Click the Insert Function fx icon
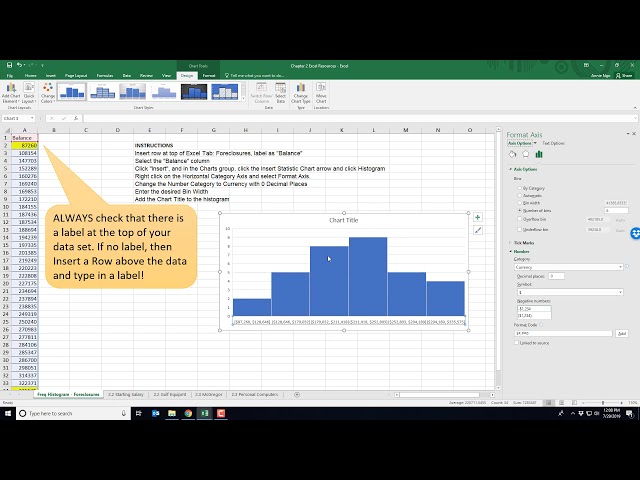Image resolution: width=640 pixels, height=480 pixels. click(x=76, y=118)
